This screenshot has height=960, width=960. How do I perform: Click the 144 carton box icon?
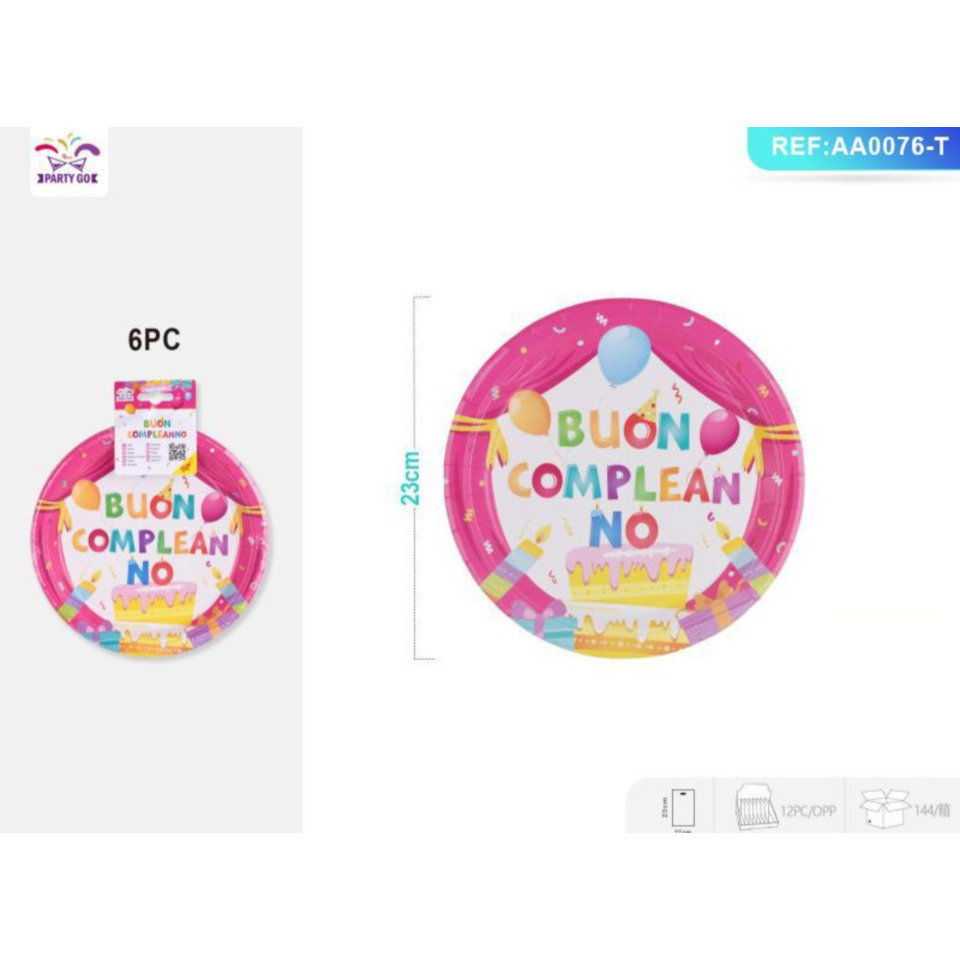(x=884, y=808)
